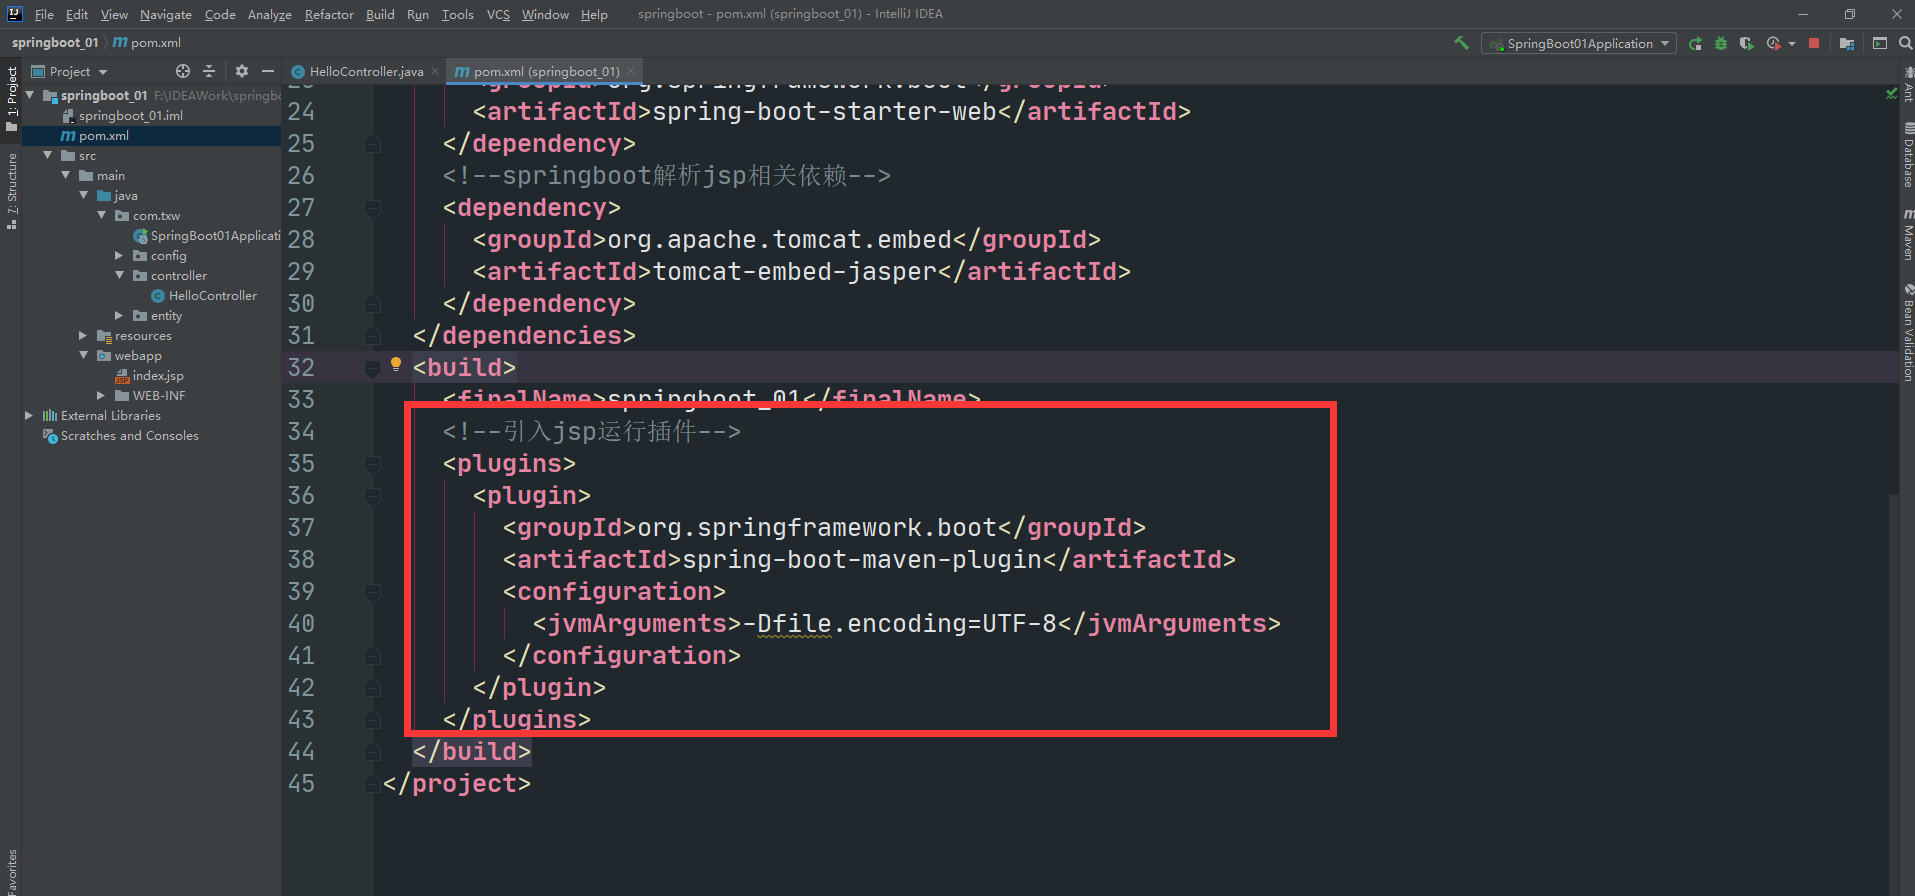Toggle the Ant tool window

(1907, 83)
